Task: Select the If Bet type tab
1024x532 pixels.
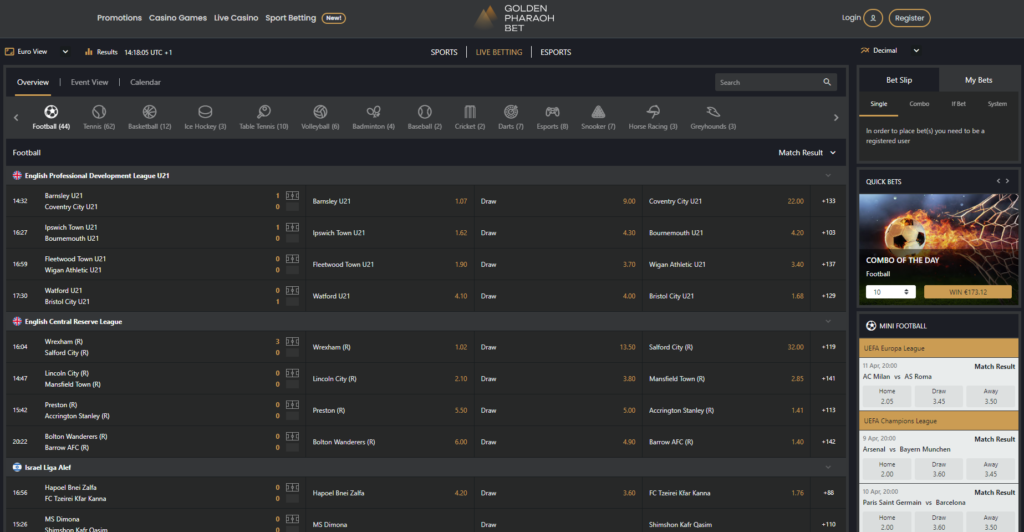Action: pos(958,104)
